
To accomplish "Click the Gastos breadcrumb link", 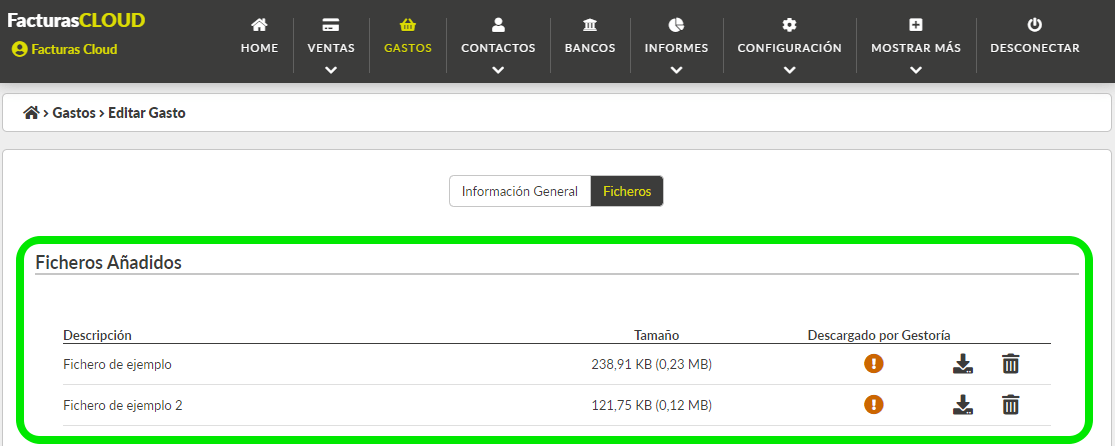I will coord(74,112).
